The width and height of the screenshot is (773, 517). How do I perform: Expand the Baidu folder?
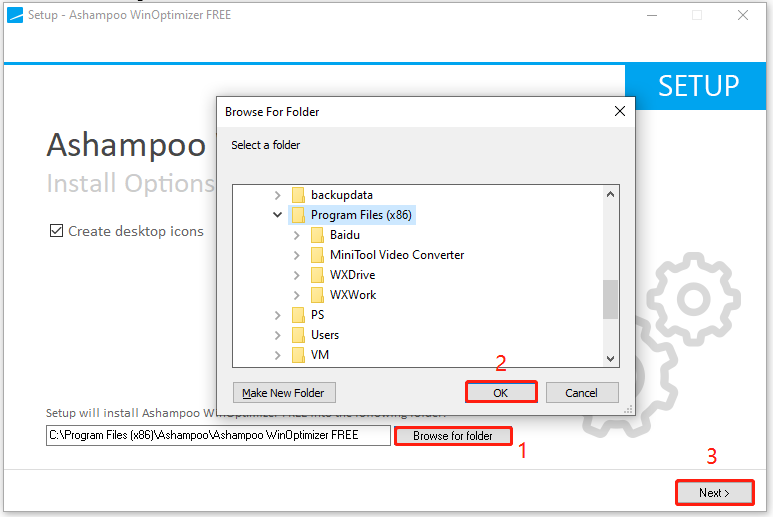pos(296,235)
